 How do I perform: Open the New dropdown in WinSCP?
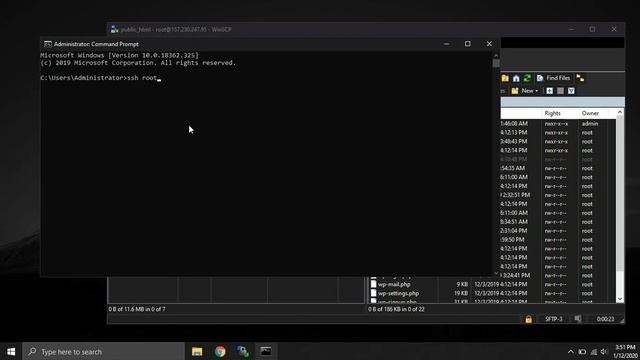click(525, 91)
